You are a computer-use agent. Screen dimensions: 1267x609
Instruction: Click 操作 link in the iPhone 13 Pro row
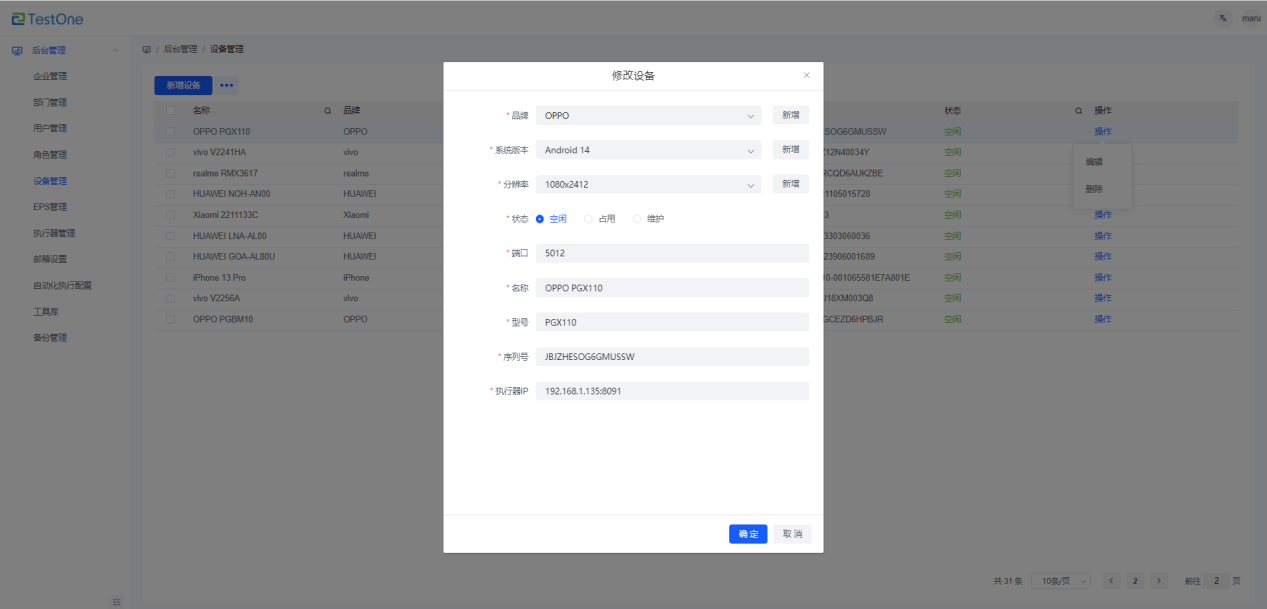click(1103, 277)
